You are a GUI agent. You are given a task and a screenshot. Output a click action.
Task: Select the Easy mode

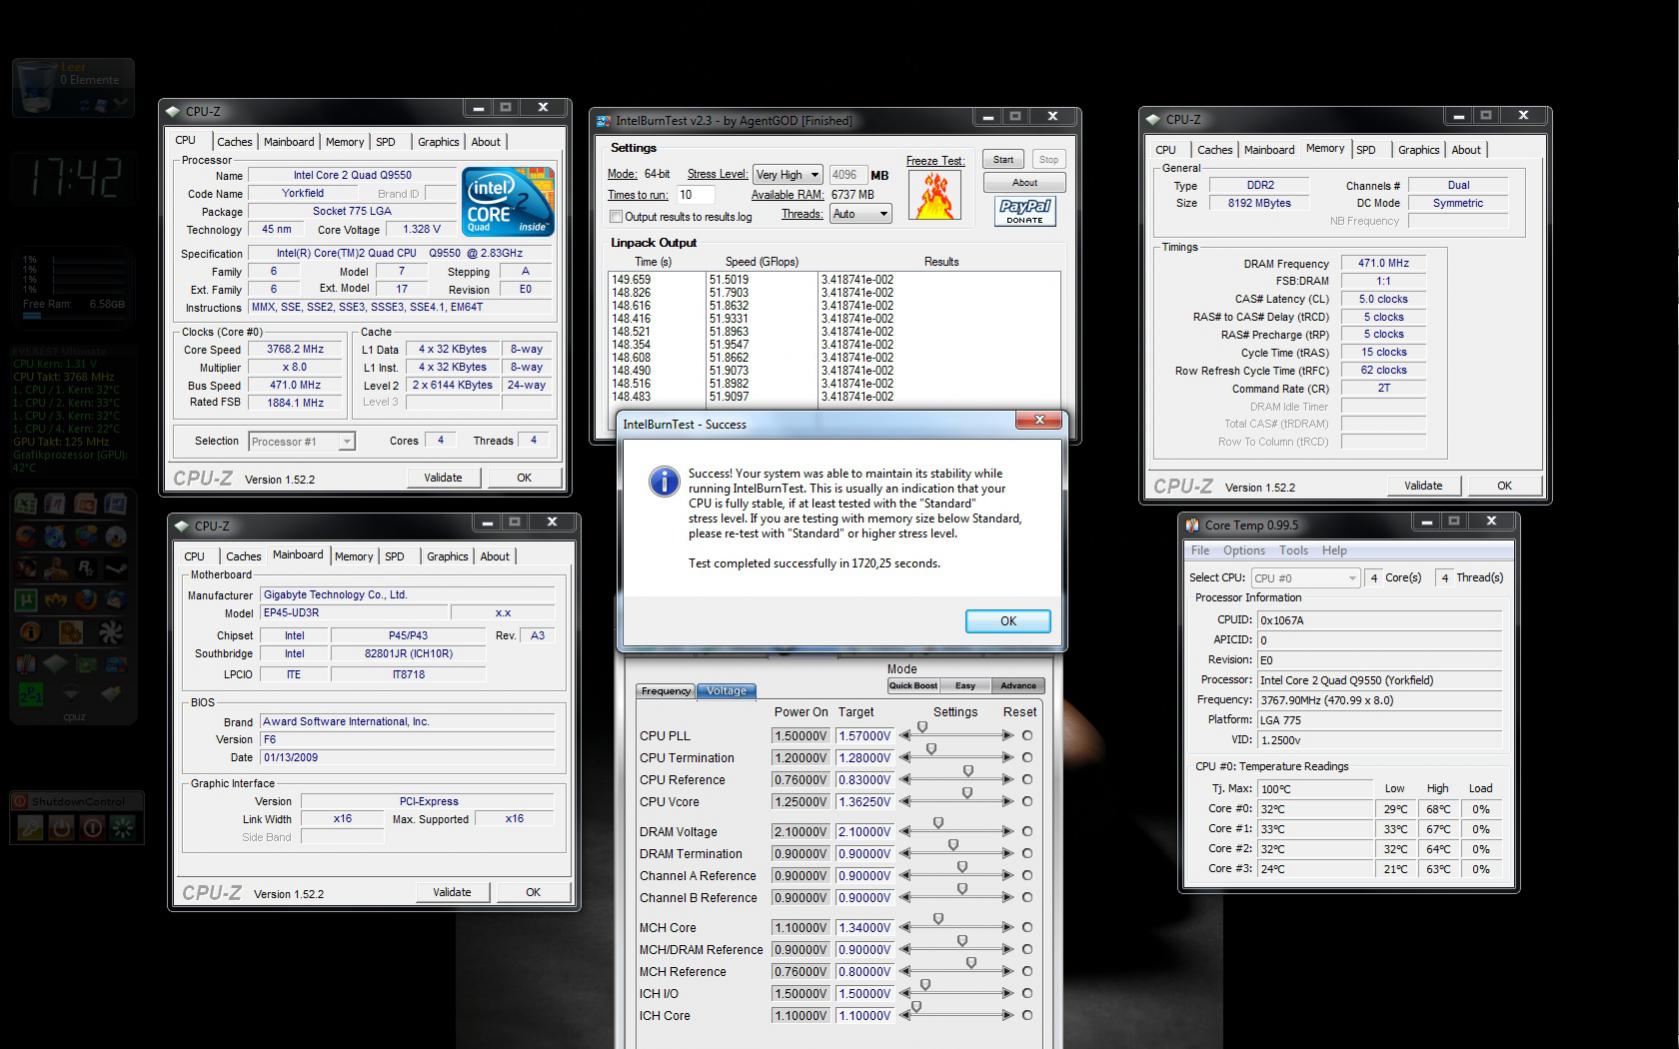[x=965, y=686]
